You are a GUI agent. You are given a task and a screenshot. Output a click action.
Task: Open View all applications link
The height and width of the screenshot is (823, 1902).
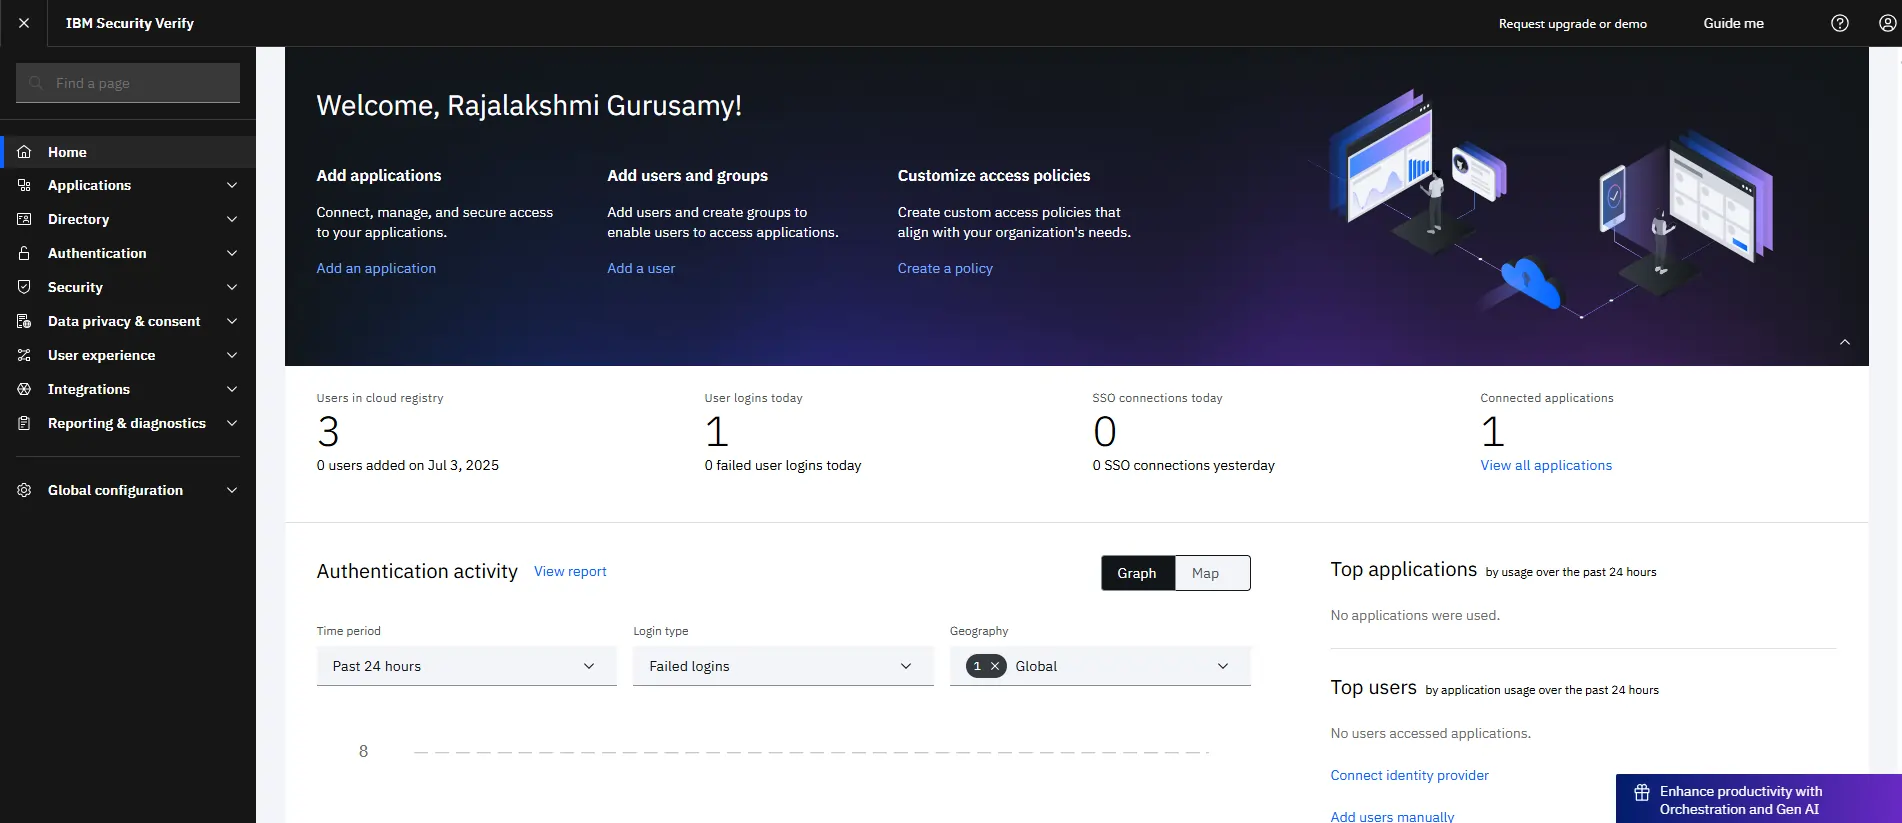1546,465
